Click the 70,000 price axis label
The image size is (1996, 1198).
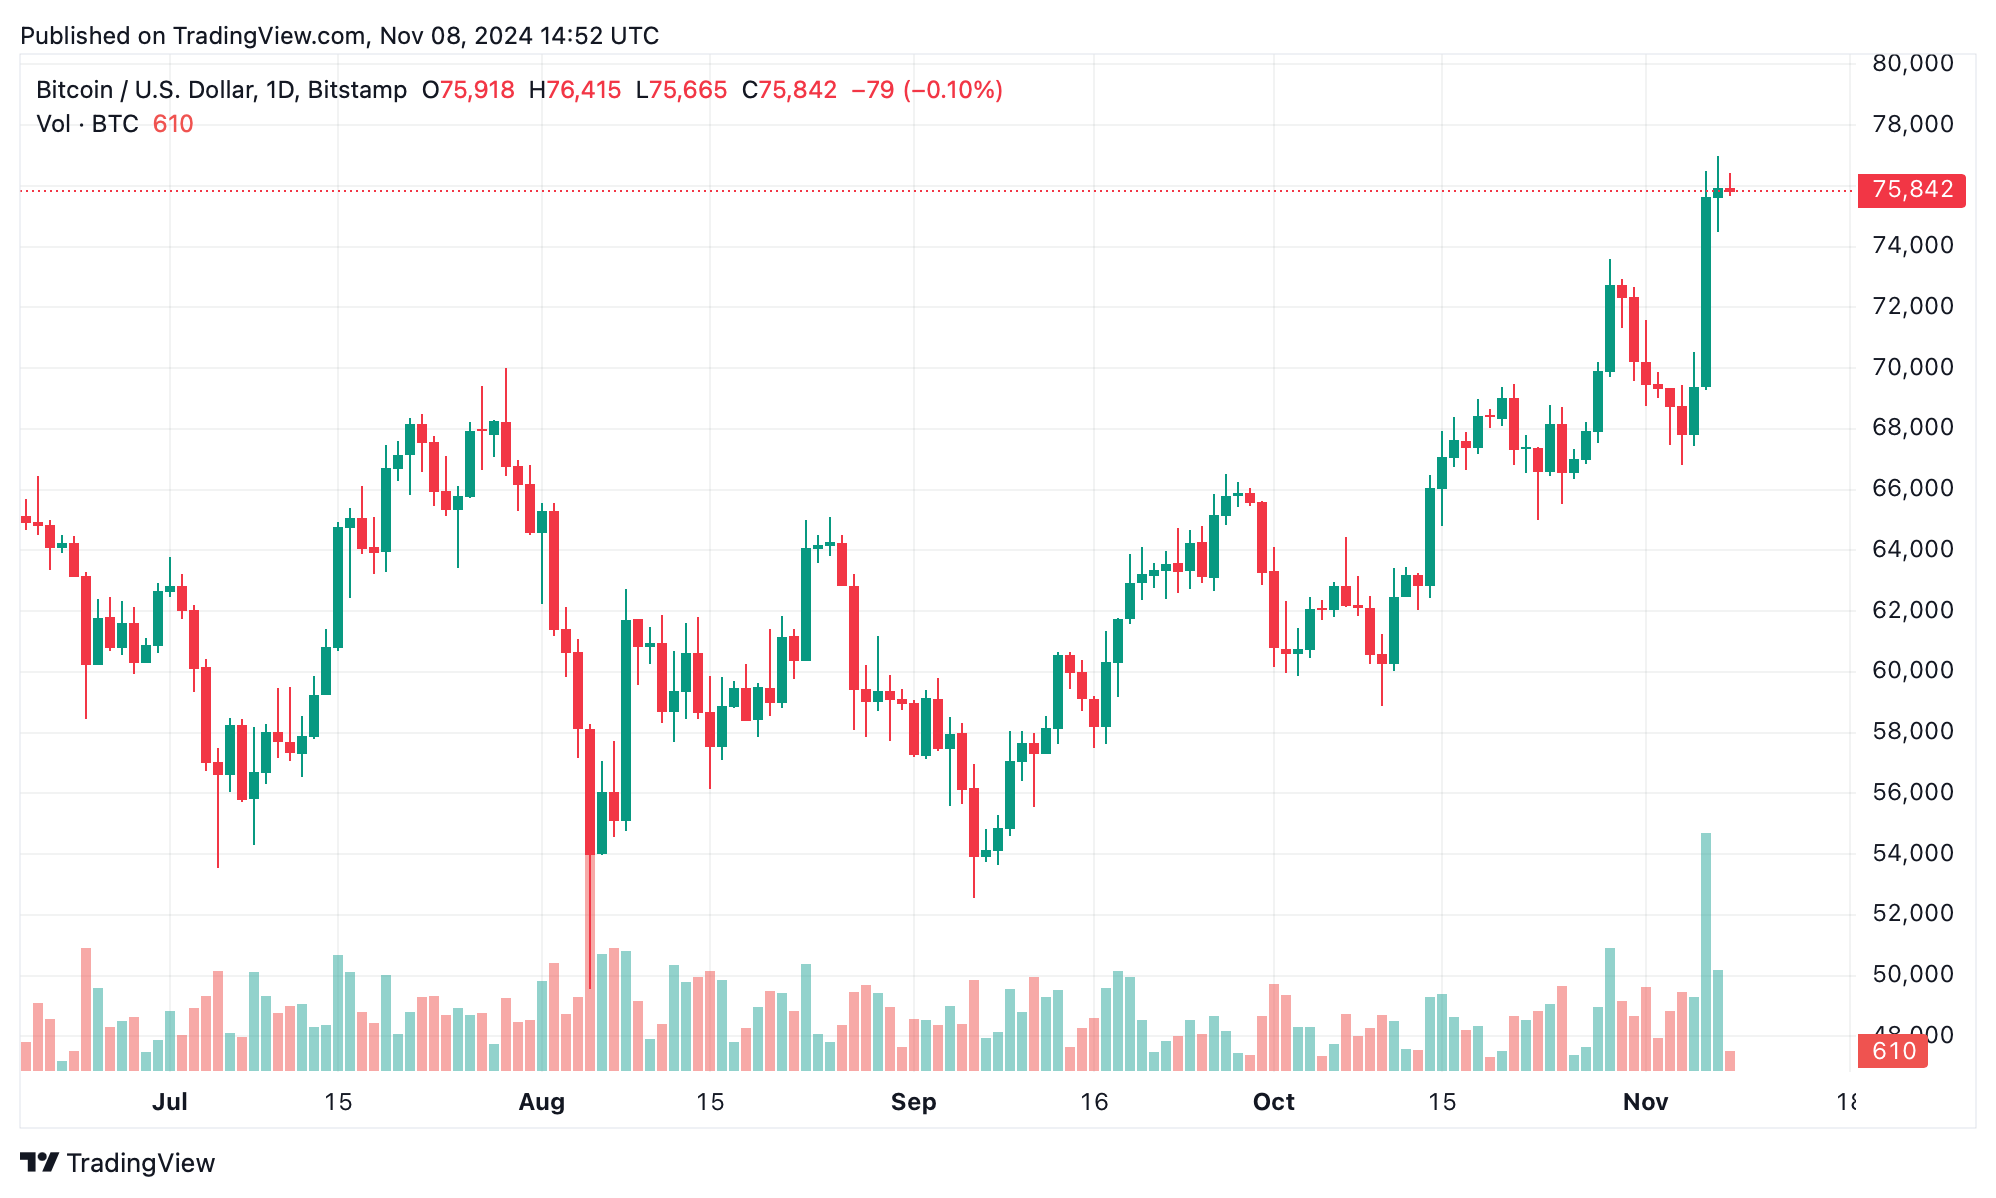(x=1913, y=367)
